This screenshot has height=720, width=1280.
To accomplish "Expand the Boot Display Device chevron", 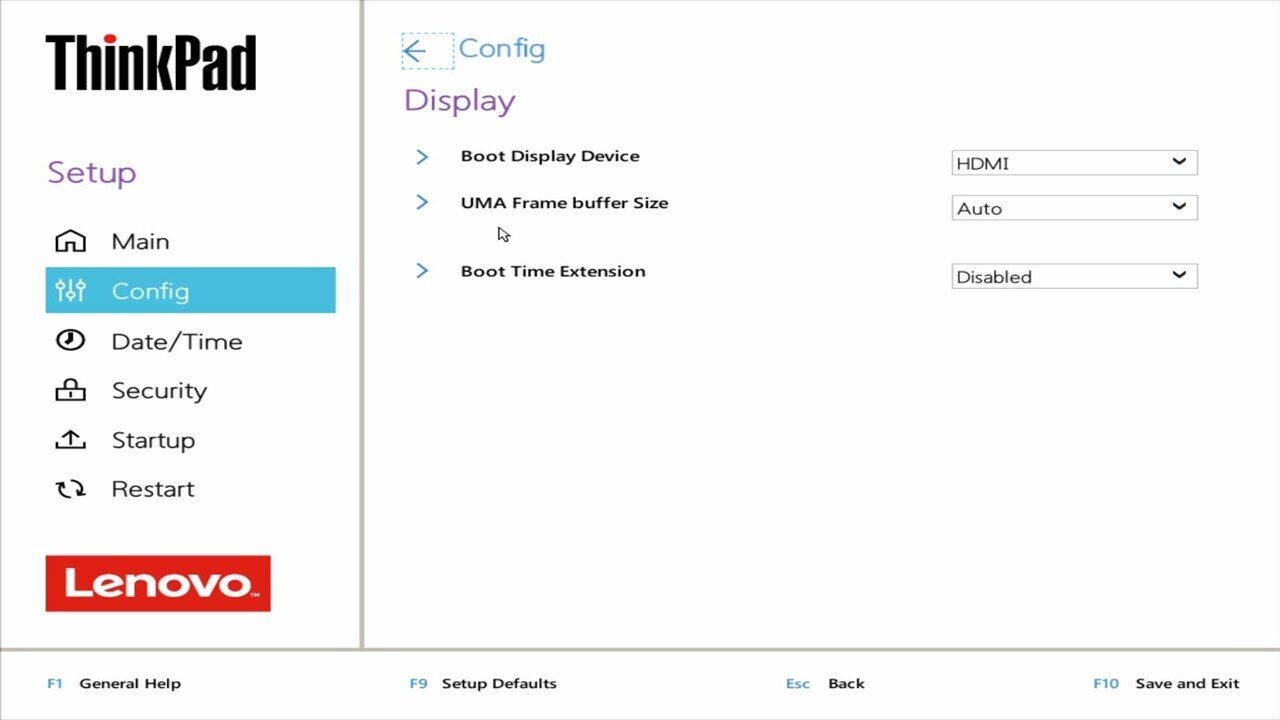I will [422, 157].
